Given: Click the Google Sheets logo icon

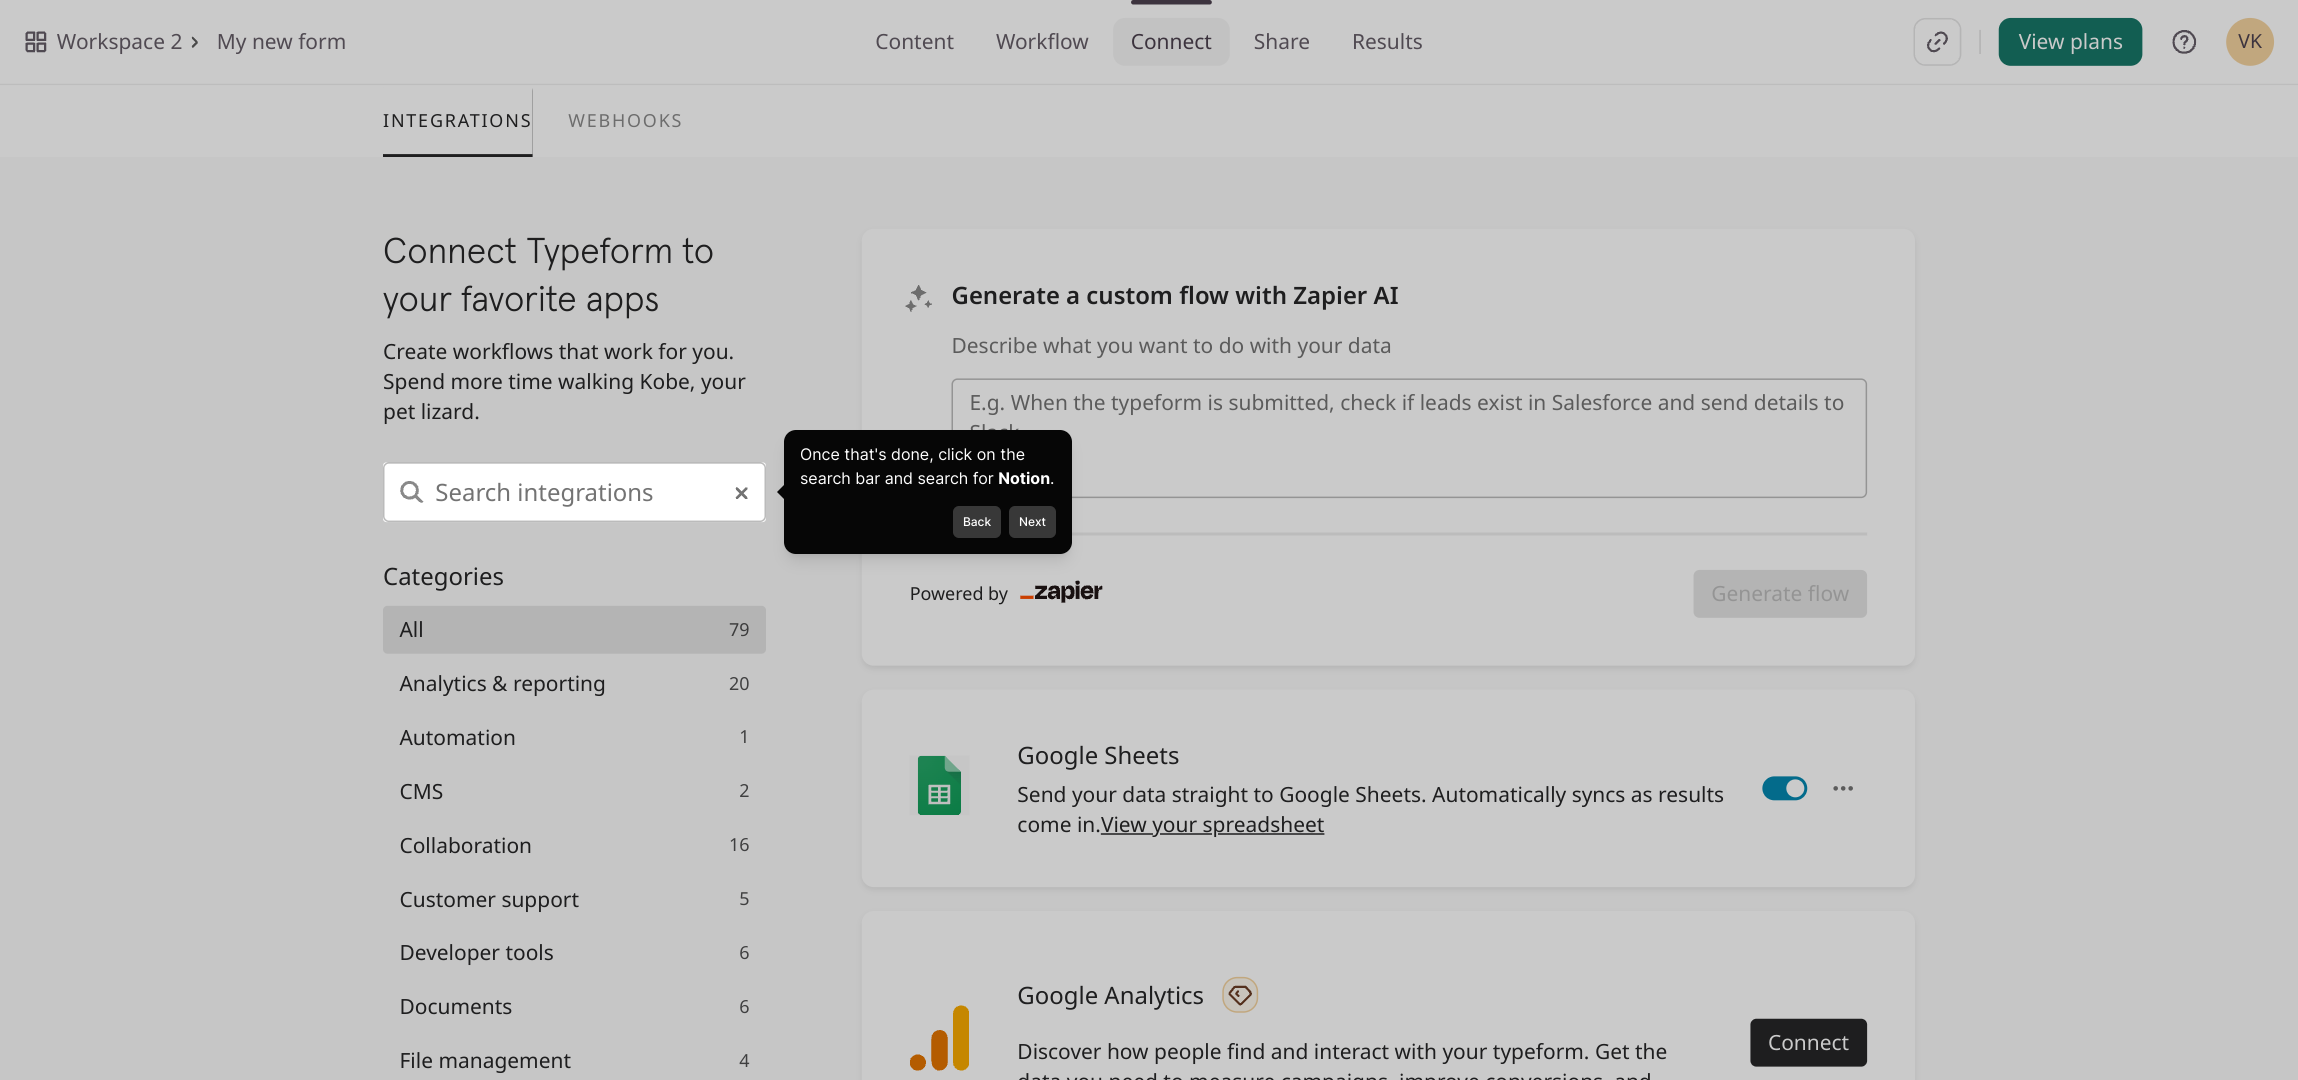Looking at the screenshot, I should click(x=939, y=786).
